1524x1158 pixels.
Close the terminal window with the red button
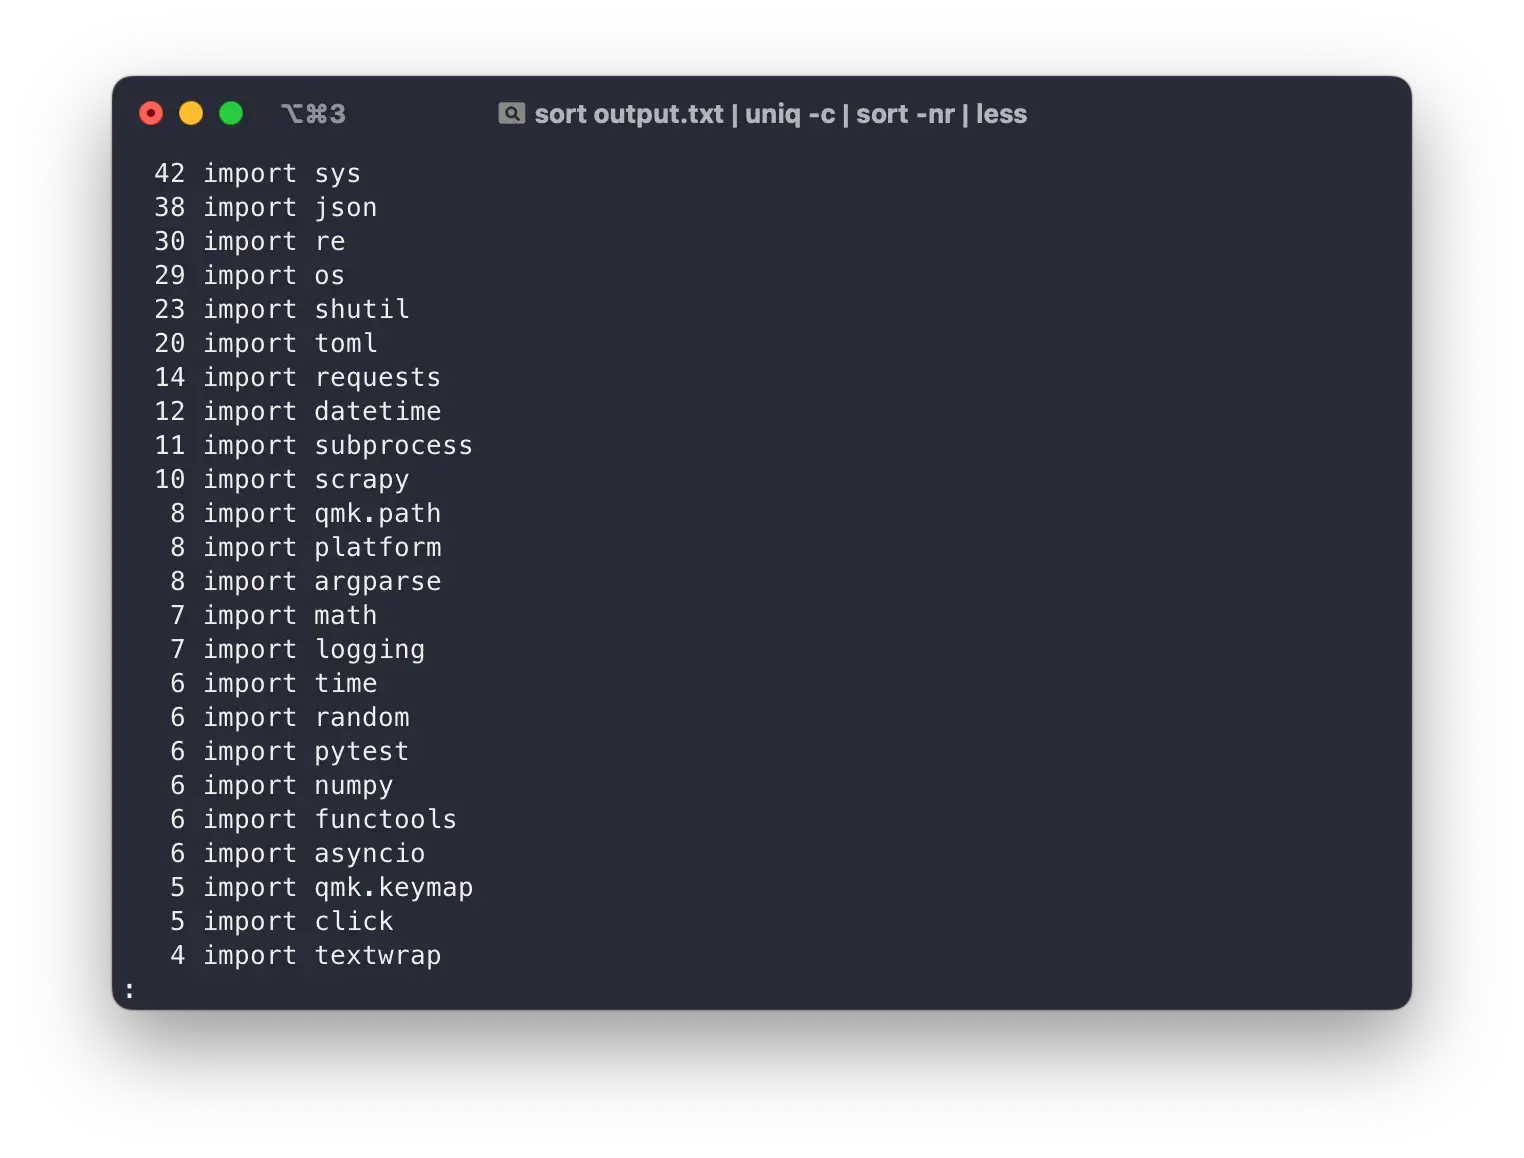click(151, 114)
